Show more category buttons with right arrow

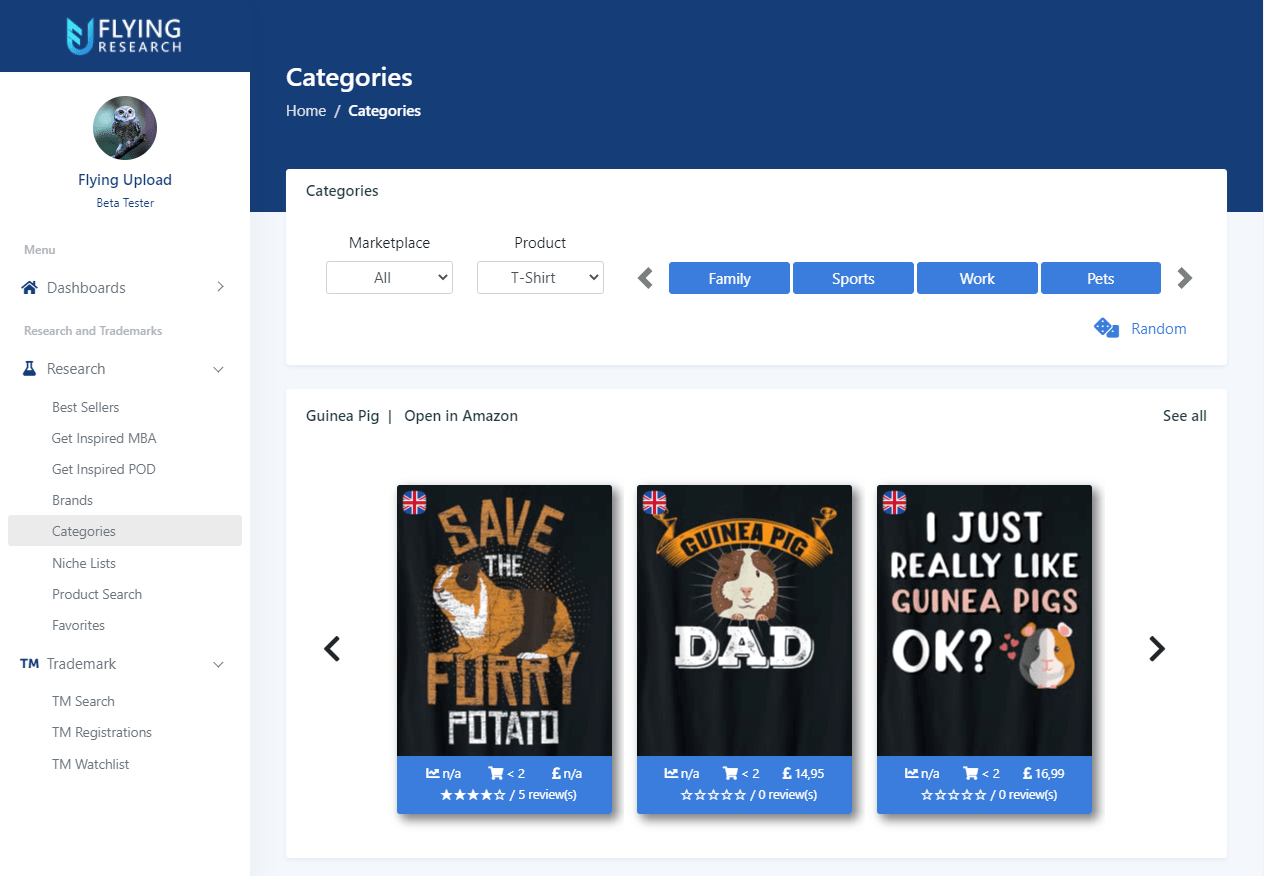(x=1185, y=278)
